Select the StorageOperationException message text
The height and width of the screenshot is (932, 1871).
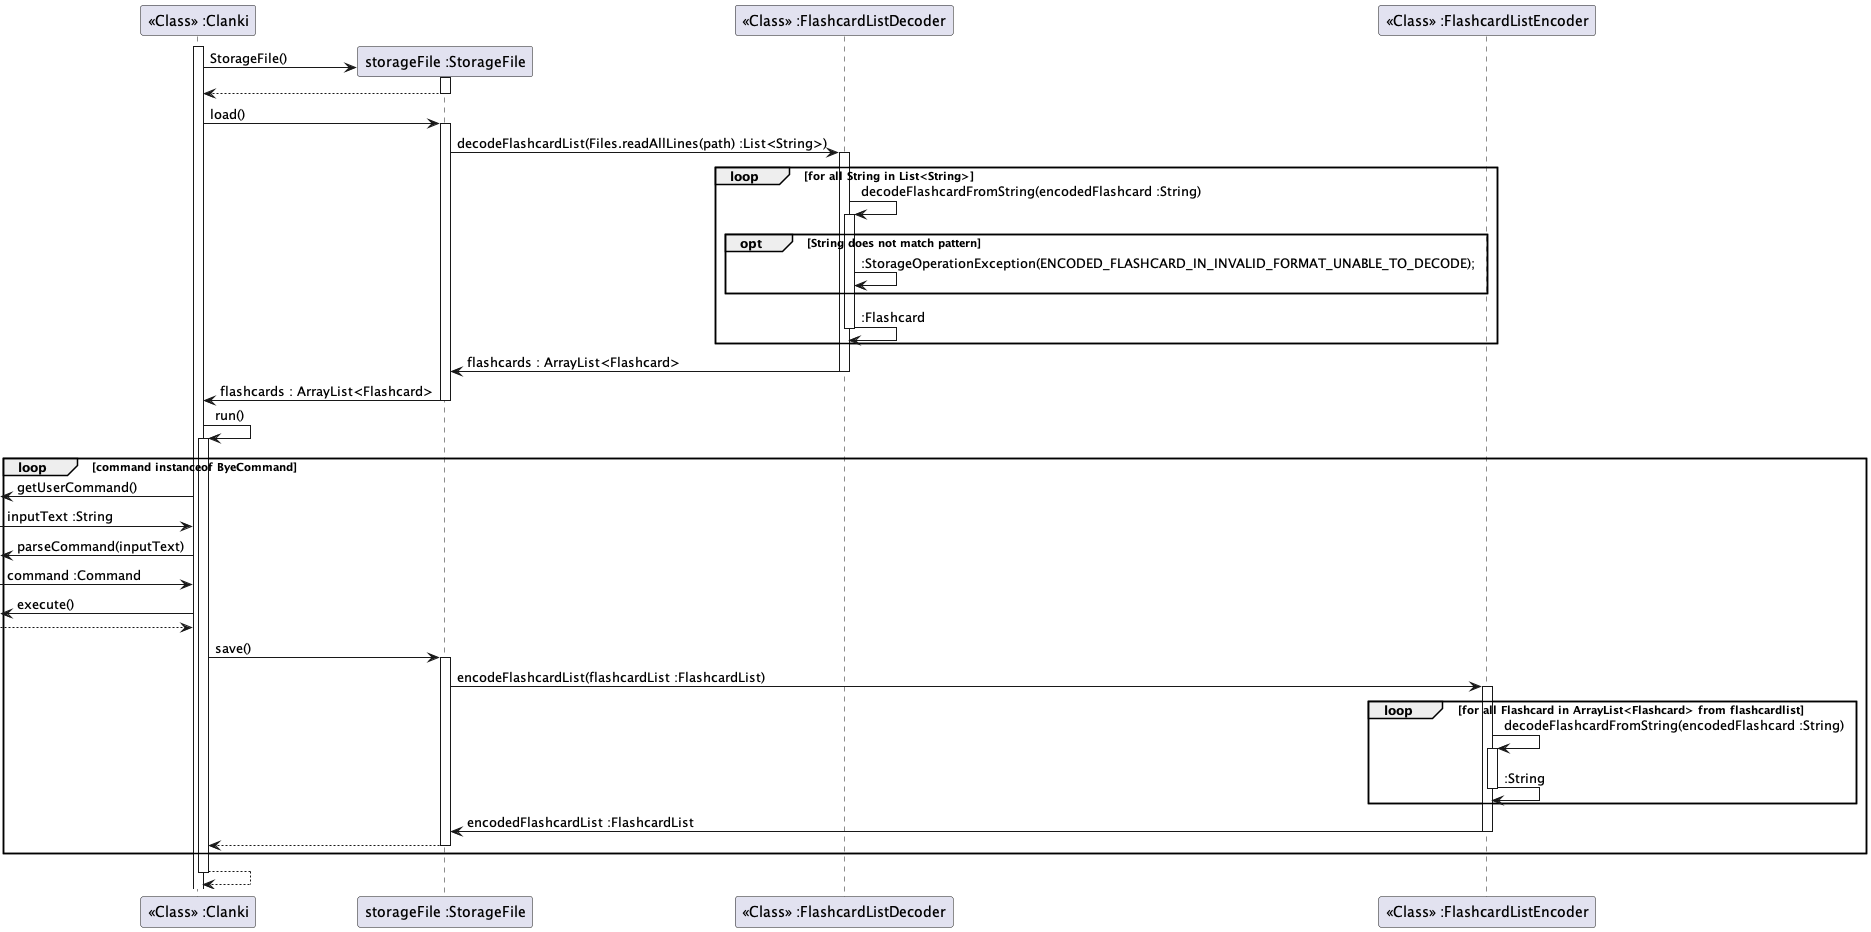click(x=1167, y=264)
